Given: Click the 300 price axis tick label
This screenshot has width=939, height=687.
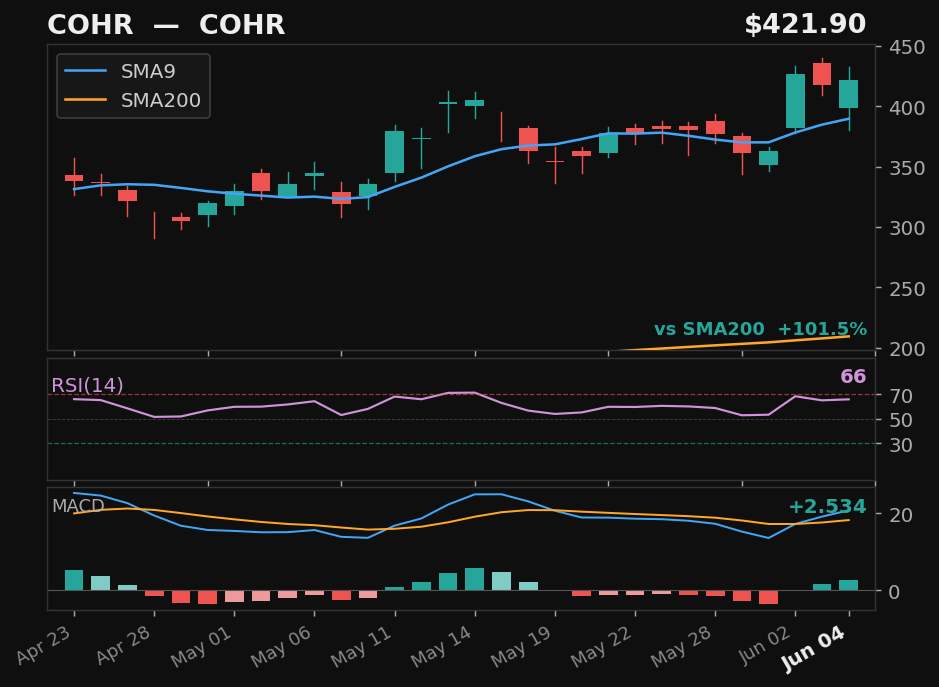Looking at the screenshot, I should pos(907,228).
